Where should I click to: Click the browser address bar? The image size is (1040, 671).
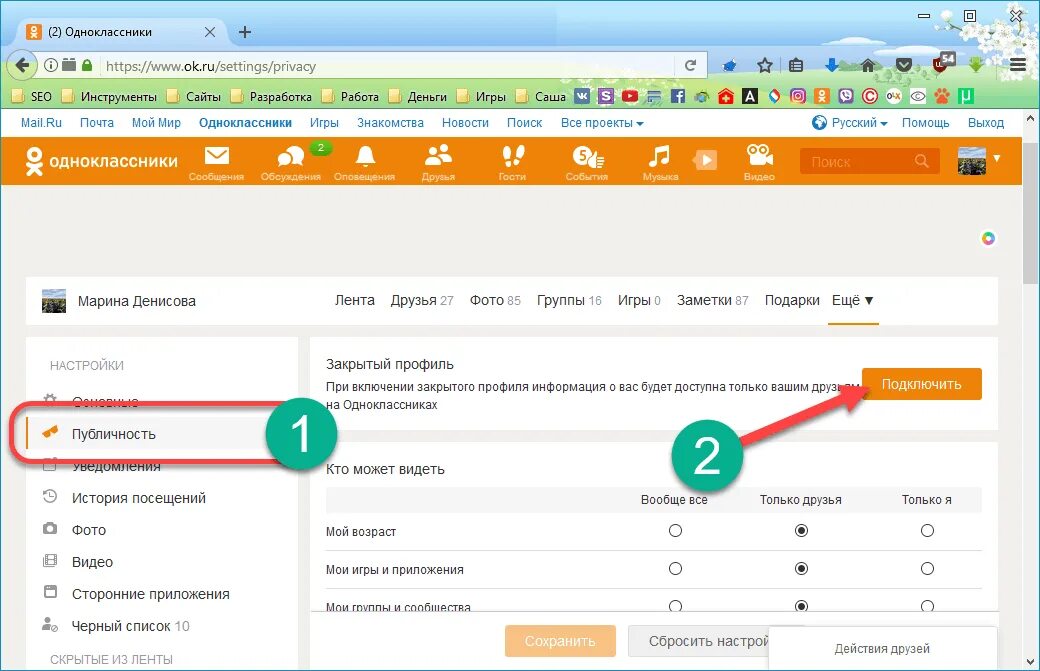point(388,66)
